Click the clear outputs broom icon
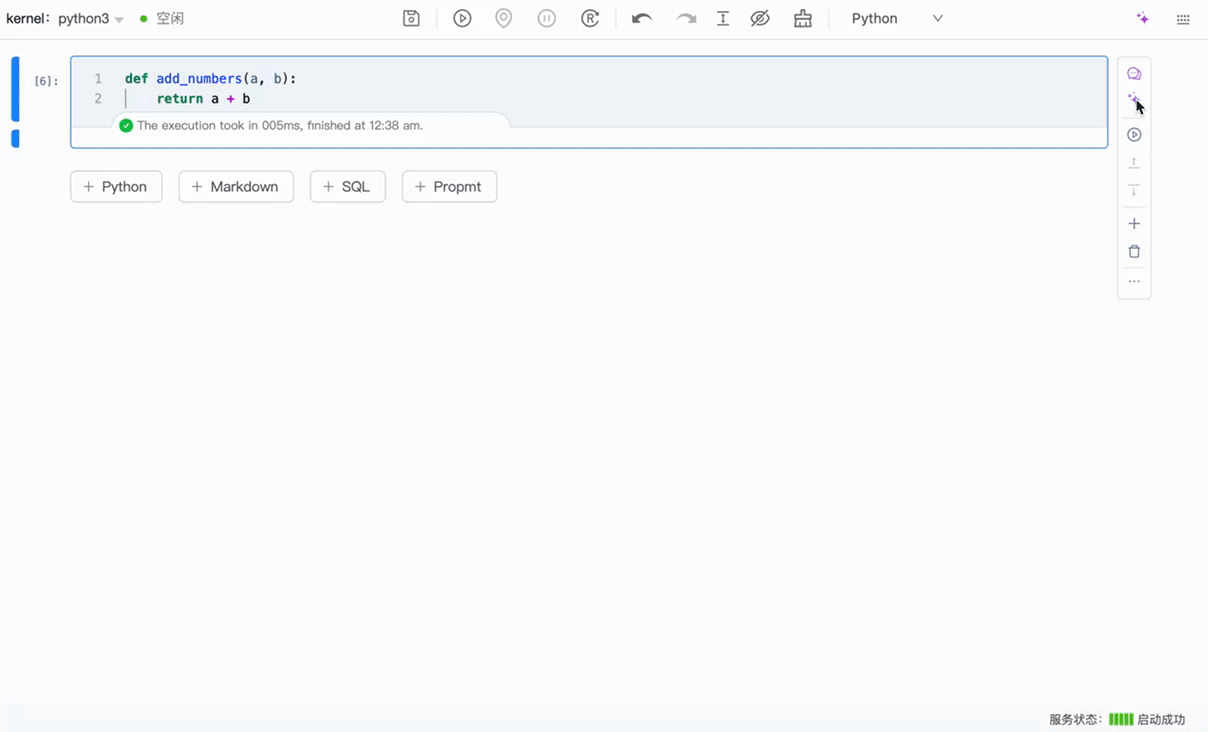This screenshot has height=732, width=1208. click(802, 19)
